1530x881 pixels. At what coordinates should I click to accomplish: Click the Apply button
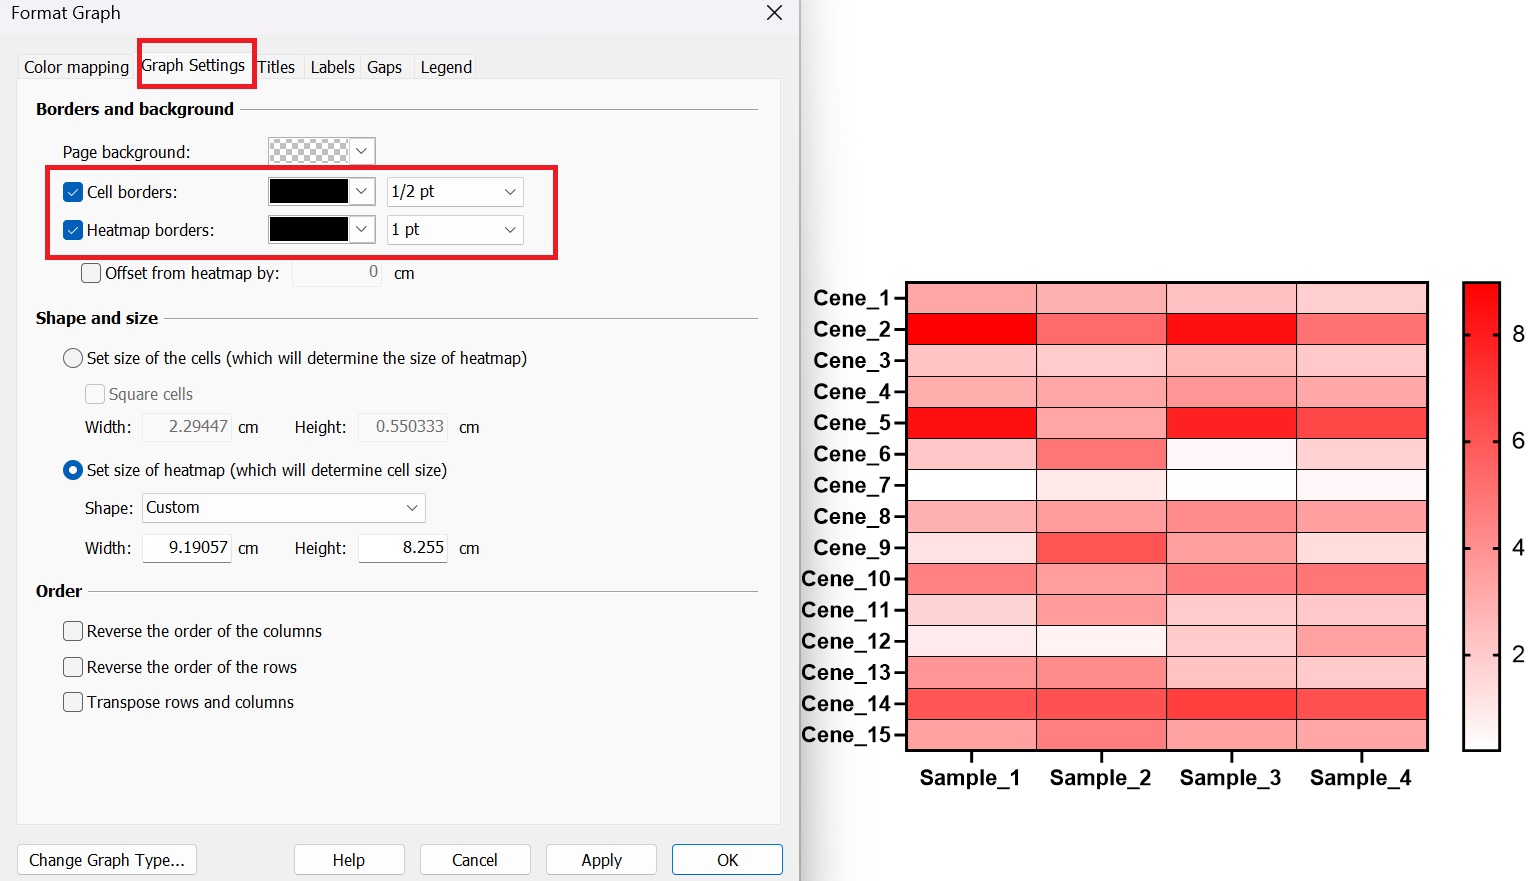(x=601, y=860)
